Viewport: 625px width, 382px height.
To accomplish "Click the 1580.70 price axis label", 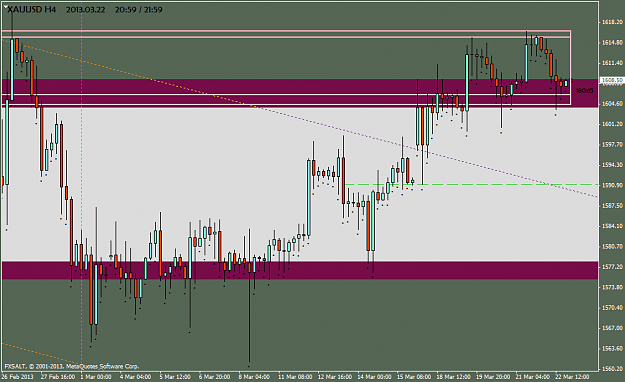I will 612,246.
